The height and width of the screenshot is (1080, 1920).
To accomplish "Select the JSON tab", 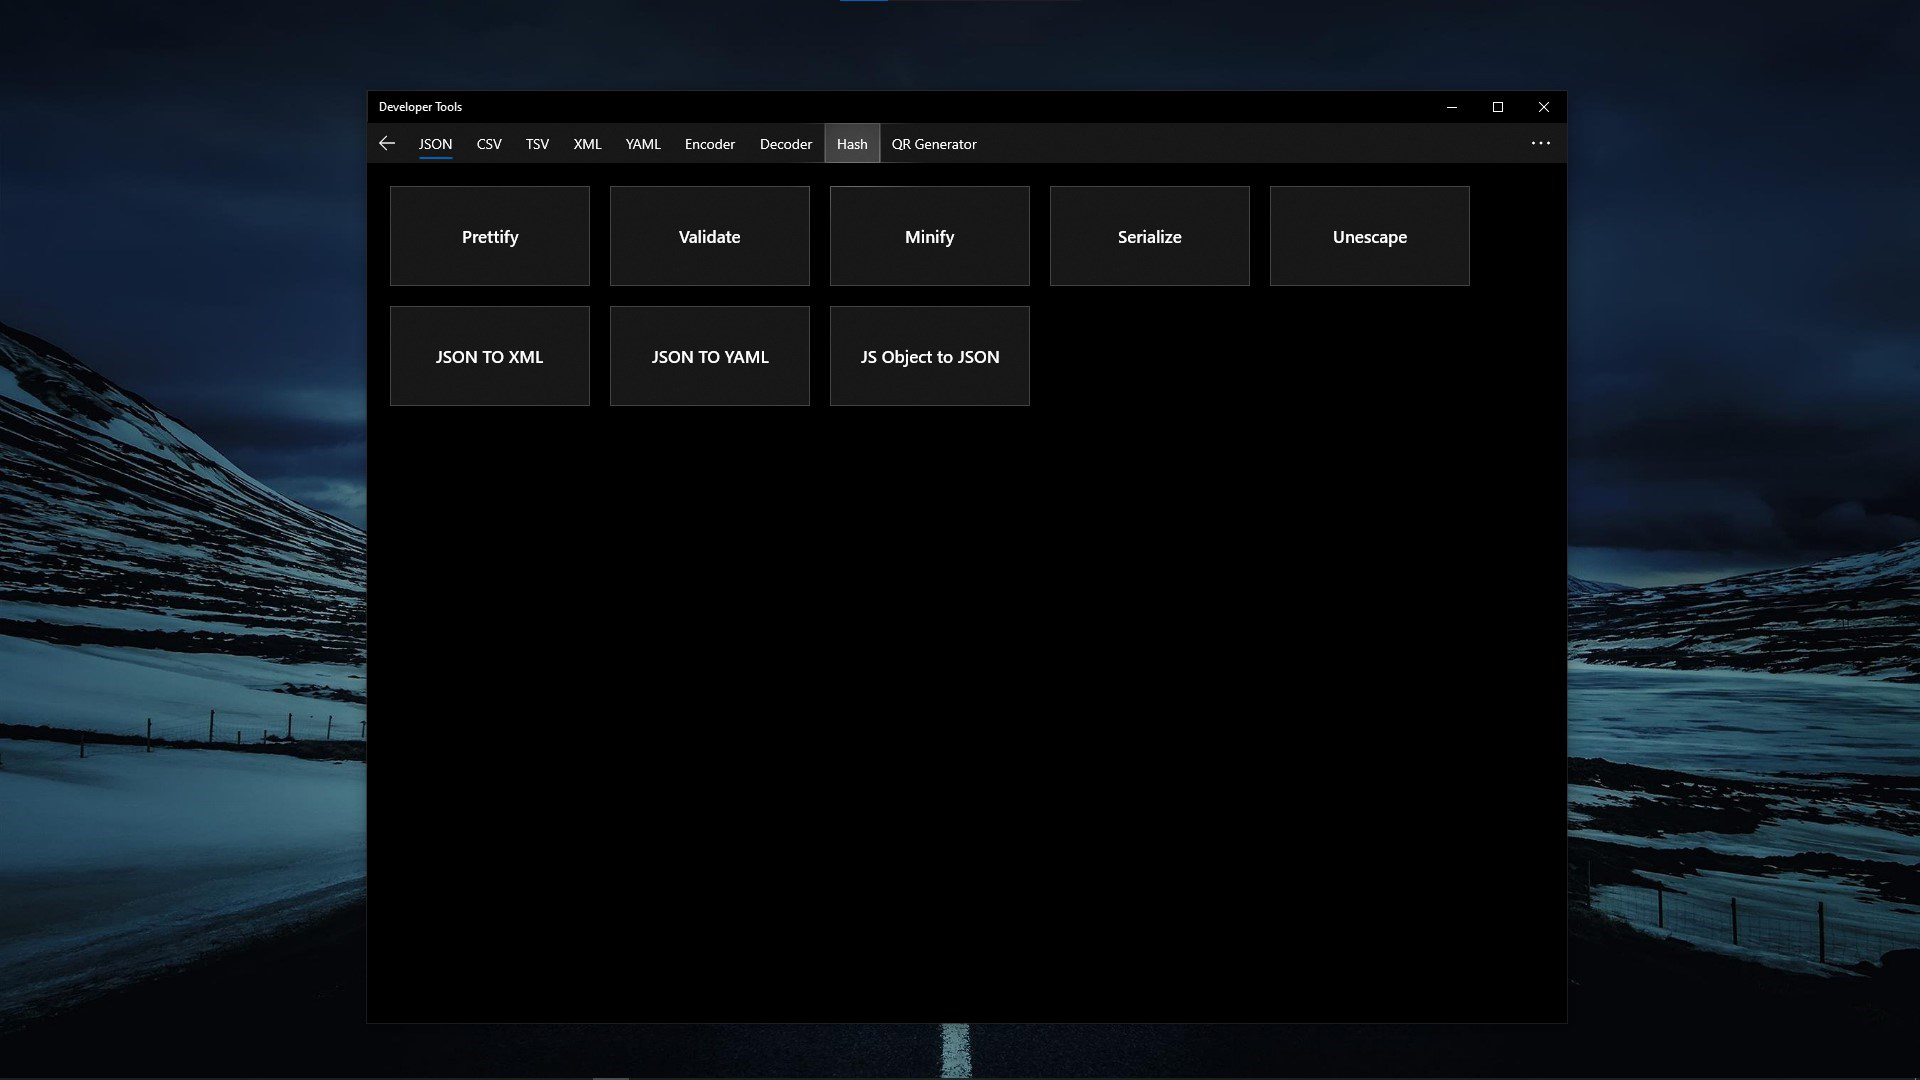I will 434,144.
